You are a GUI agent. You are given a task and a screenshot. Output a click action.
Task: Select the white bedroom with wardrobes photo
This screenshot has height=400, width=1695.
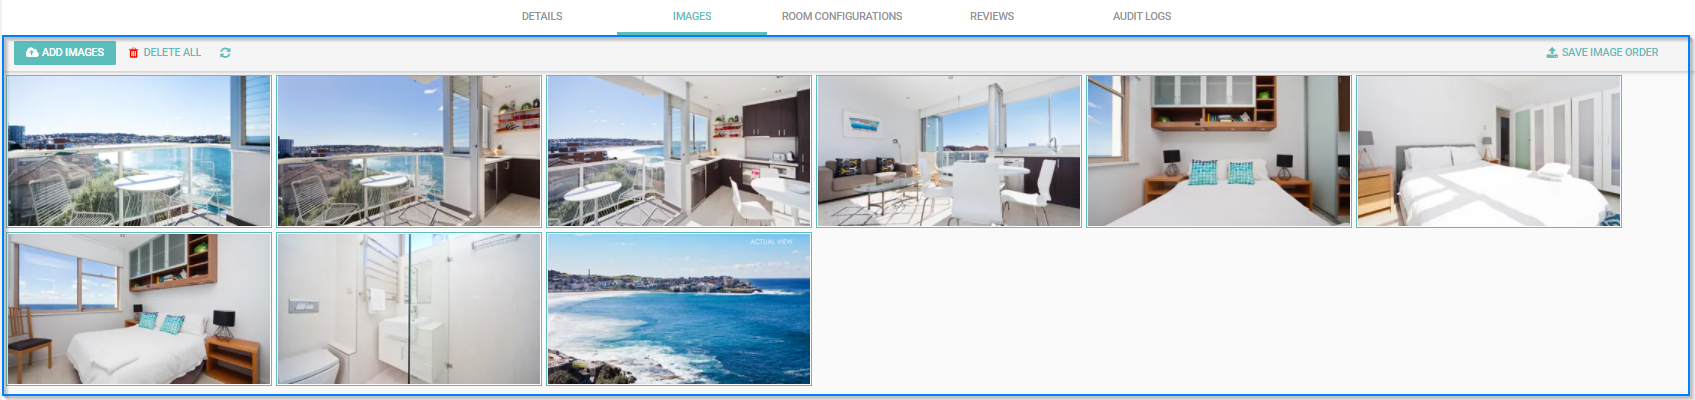1489,151
